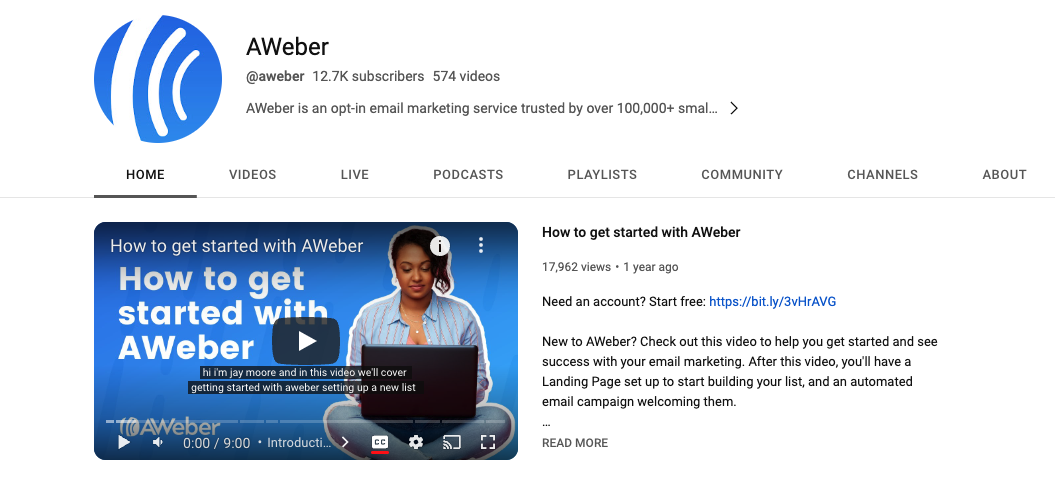Click the channel description text

tap(482, 108)
